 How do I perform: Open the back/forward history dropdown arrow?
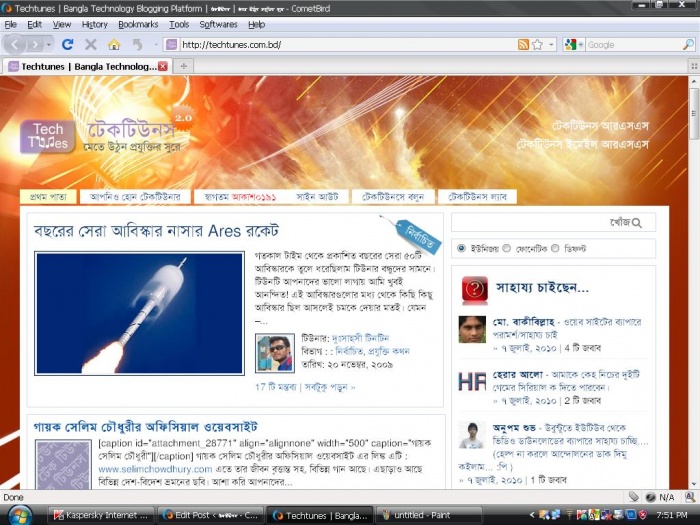point(49,45)
